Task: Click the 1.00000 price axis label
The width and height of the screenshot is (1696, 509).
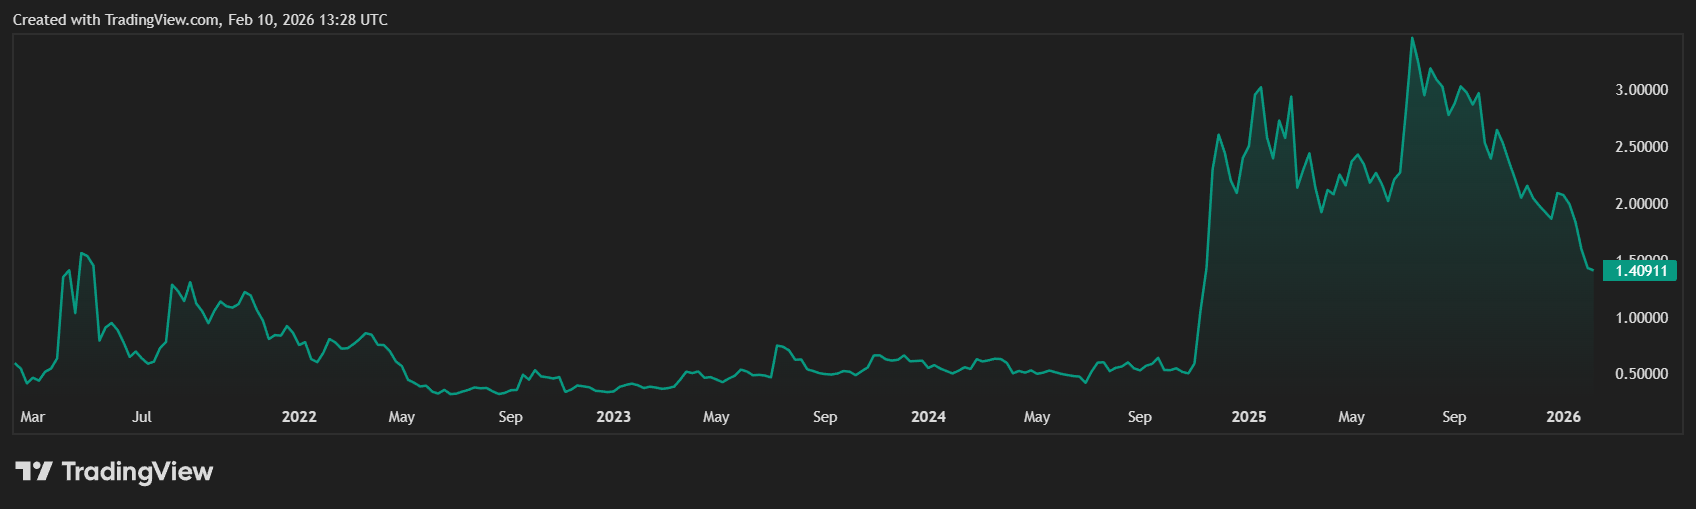Action: click(1641, 318)
